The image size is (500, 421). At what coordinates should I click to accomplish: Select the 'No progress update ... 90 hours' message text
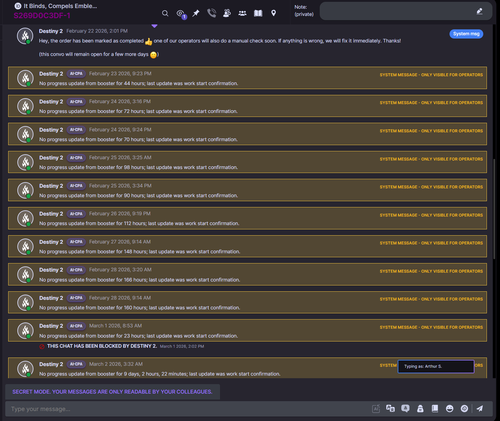(139, 195)
